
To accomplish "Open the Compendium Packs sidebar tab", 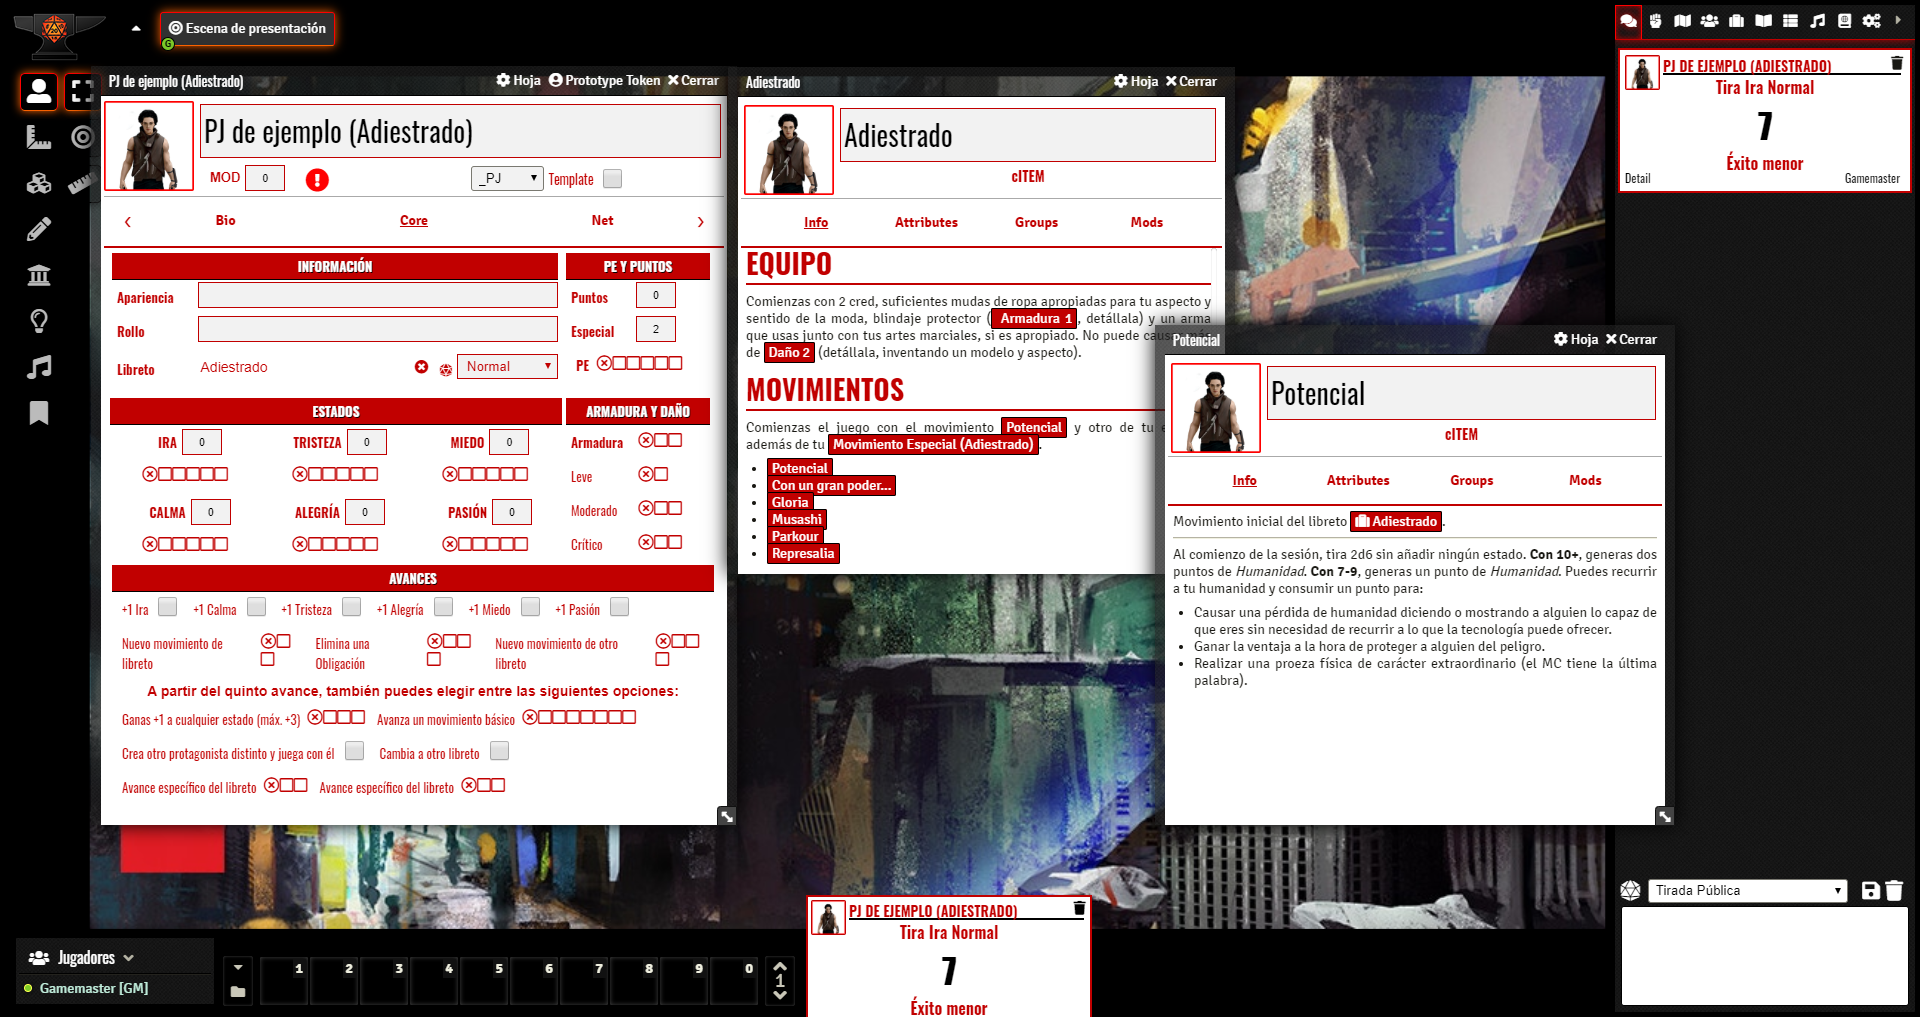I will 1845,20.
